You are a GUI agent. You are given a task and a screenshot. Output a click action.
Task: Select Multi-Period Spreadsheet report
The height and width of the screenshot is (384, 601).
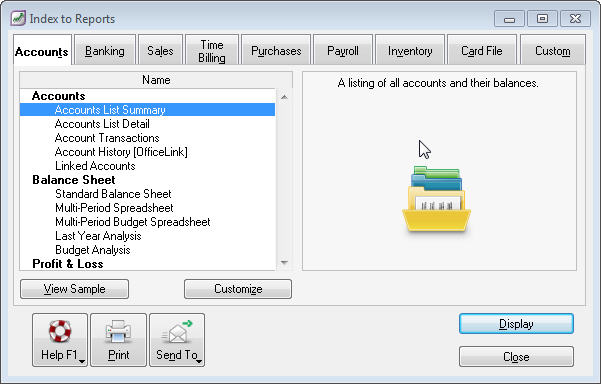[148, 208]
